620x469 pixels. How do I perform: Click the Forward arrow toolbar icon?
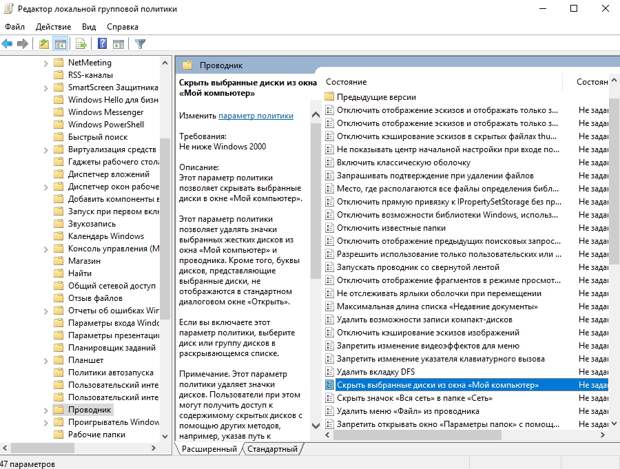pyautogui.click(x=22, y=43)
